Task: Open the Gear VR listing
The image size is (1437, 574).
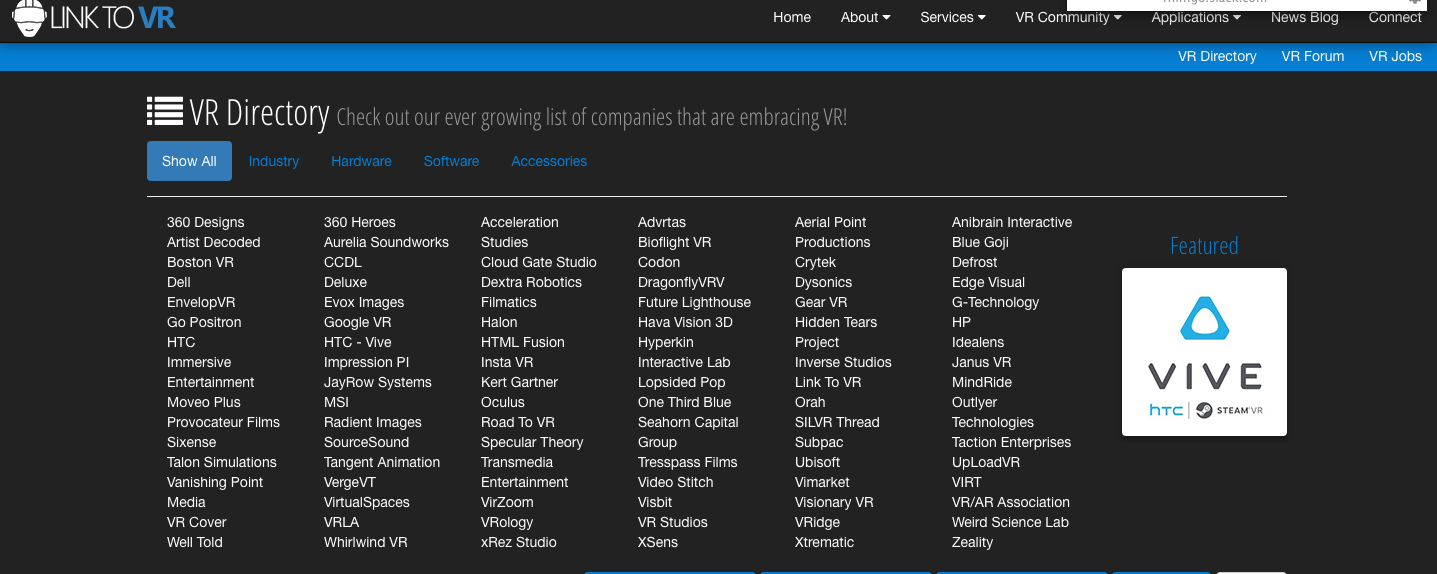Action: (x=821, y=302)
